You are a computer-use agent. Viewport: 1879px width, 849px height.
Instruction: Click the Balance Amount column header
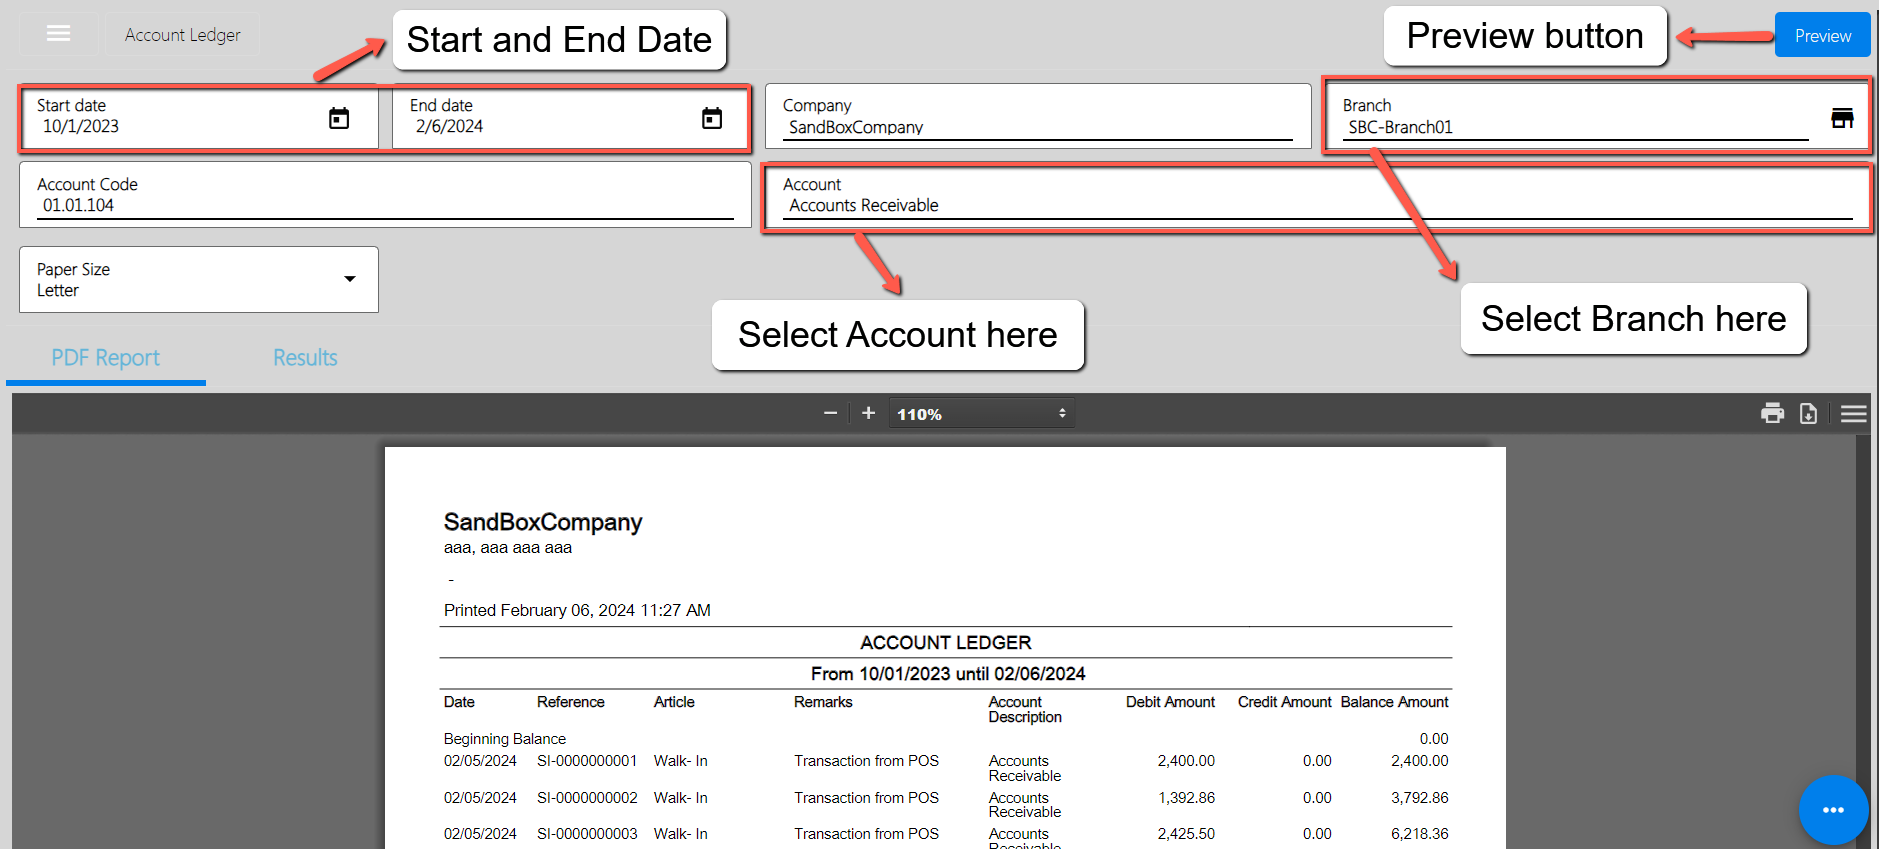click(1394, 702)
